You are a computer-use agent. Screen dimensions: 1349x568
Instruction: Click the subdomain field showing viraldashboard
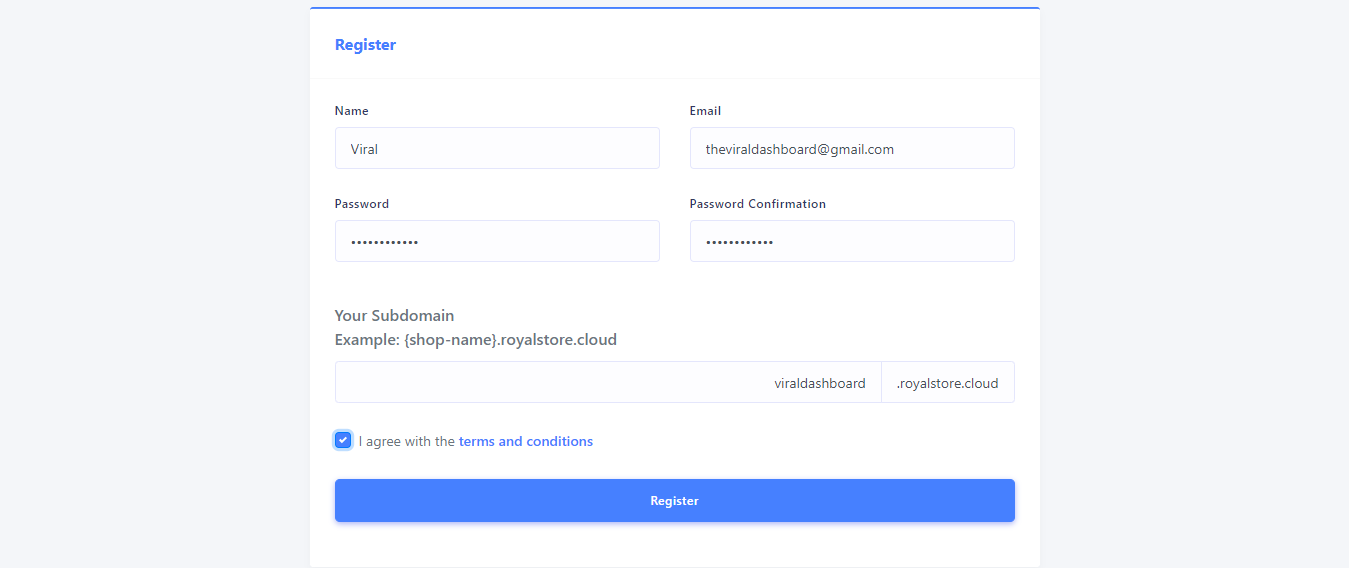tap(608, 382)
